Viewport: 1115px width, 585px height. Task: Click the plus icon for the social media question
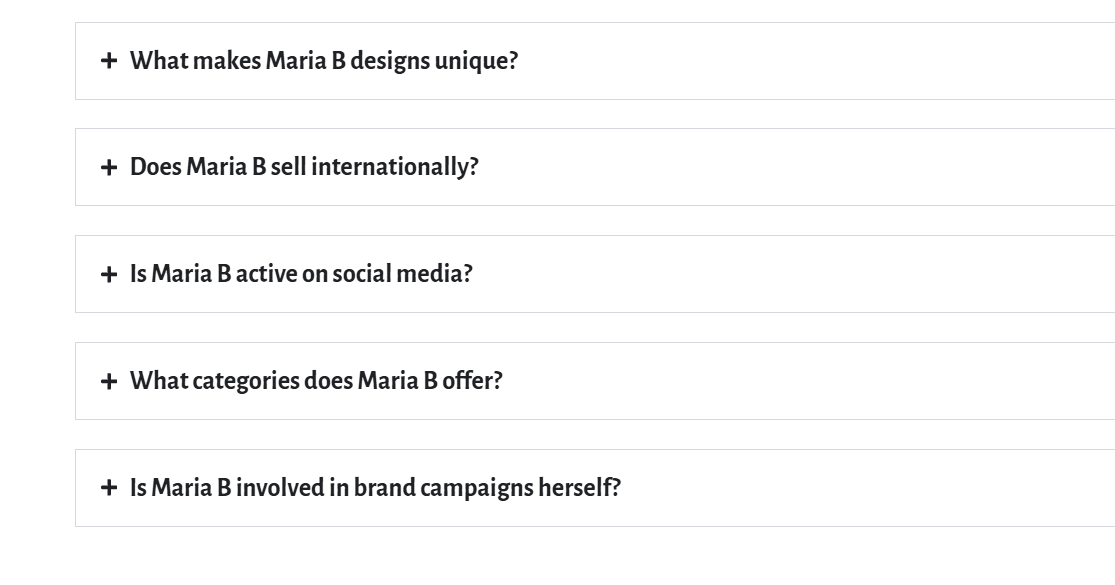pyautogui.click(x=109, y=275)
